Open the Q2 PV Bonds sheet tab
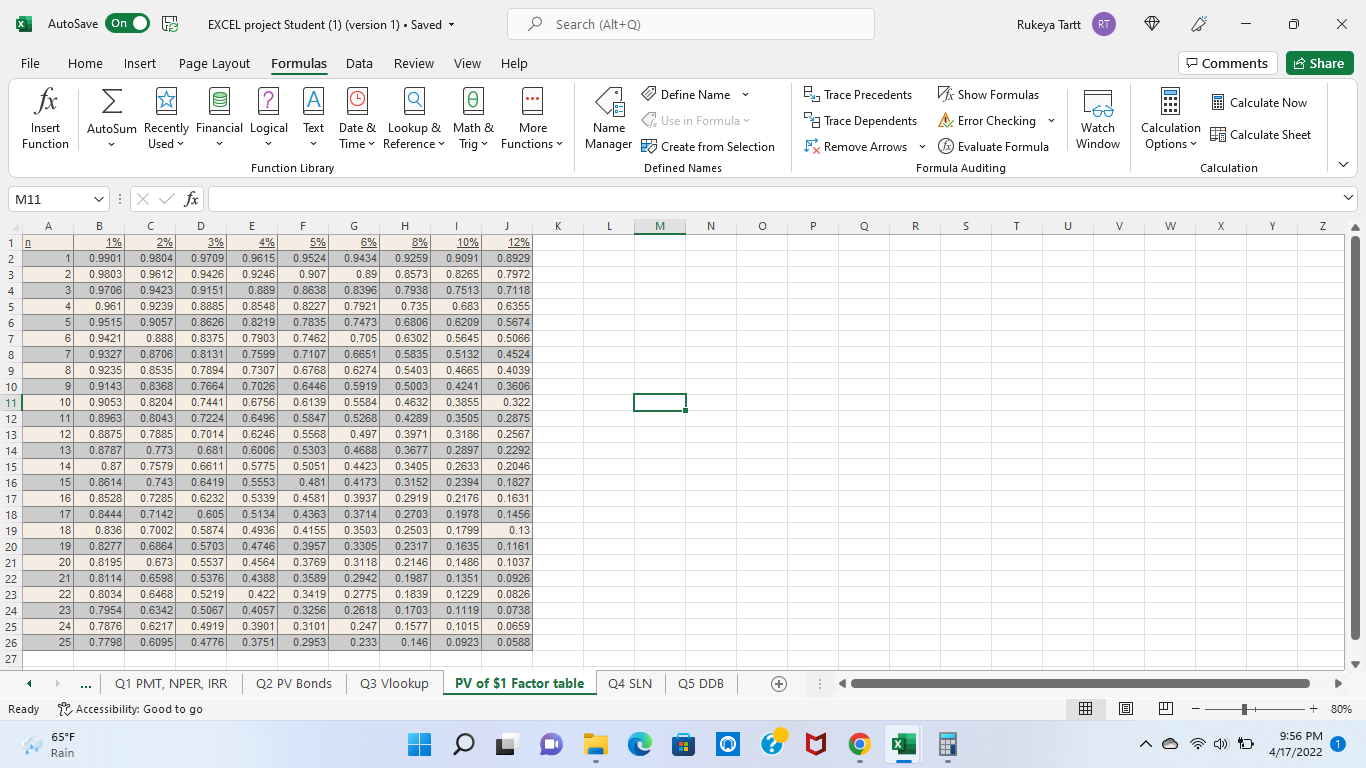Screen dimensions: 1366x768 [293, 683]
